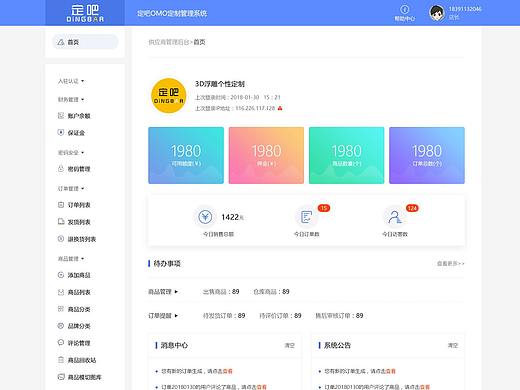The height and width of the screenshot is (390, 520).
Task: Click 查看 link in first 消息中心 message
Action: pyautogui.click(x=228, y=371)
